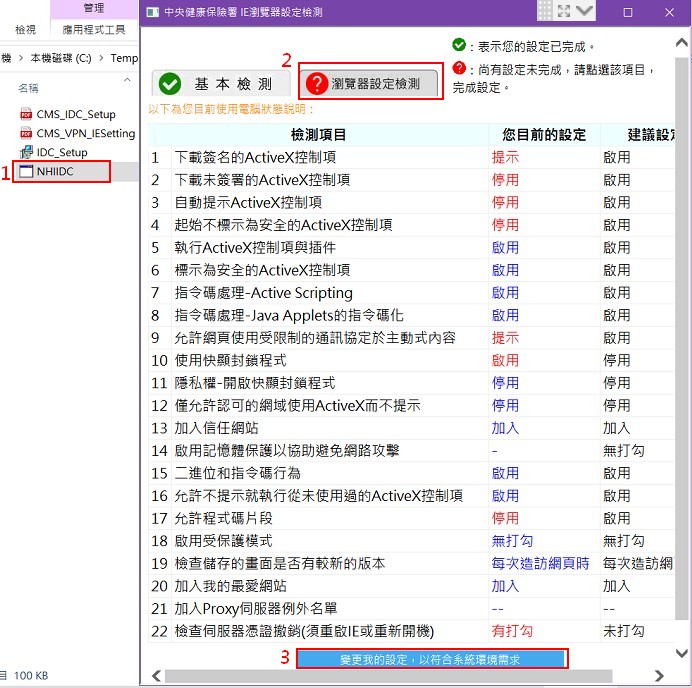692x688 pixels.
Task: Maximize the IE設定檢測 window
Action: pyautogui.click(x=627, y=12)
